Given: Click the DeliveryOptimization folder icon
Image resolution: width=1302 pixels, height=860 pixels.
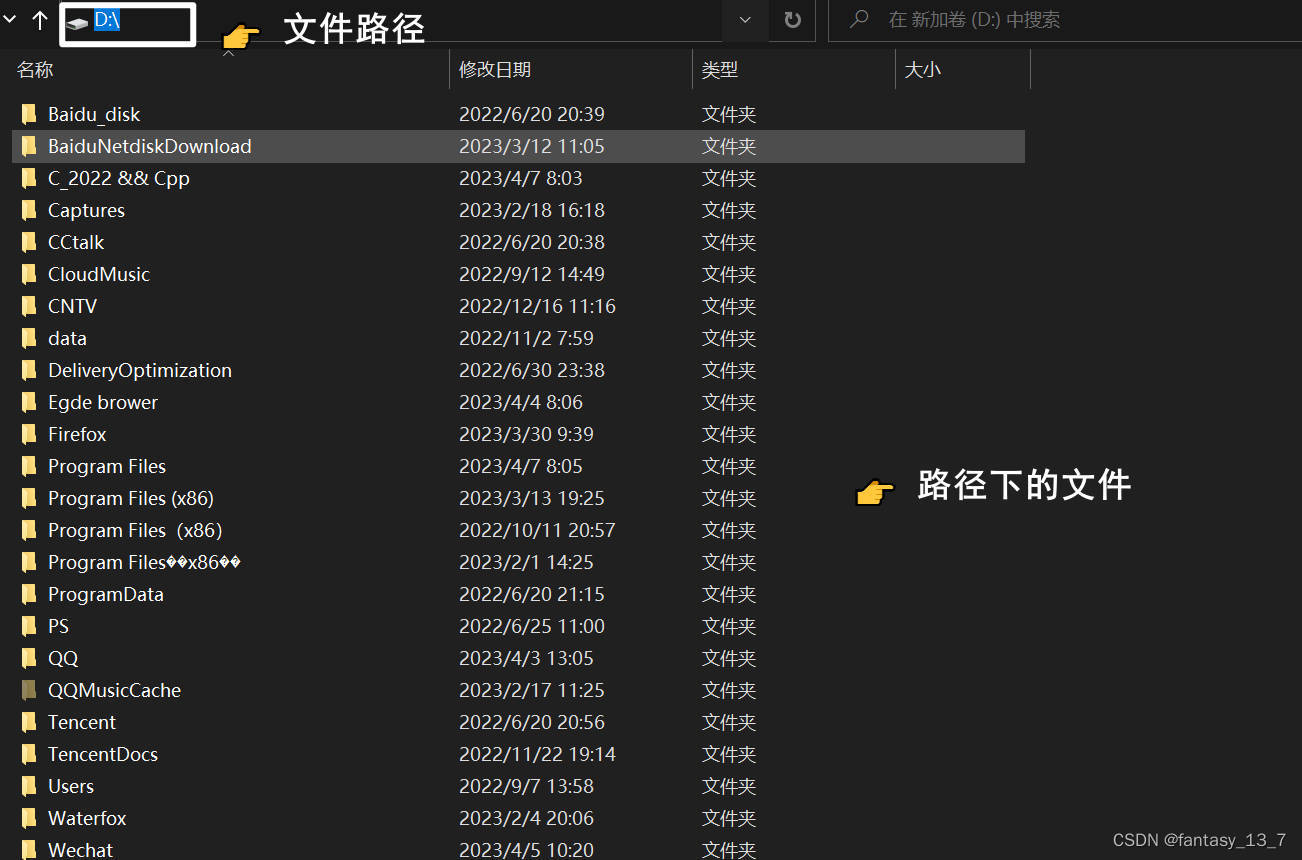Looking at the screenshot, I should [29, 370].
